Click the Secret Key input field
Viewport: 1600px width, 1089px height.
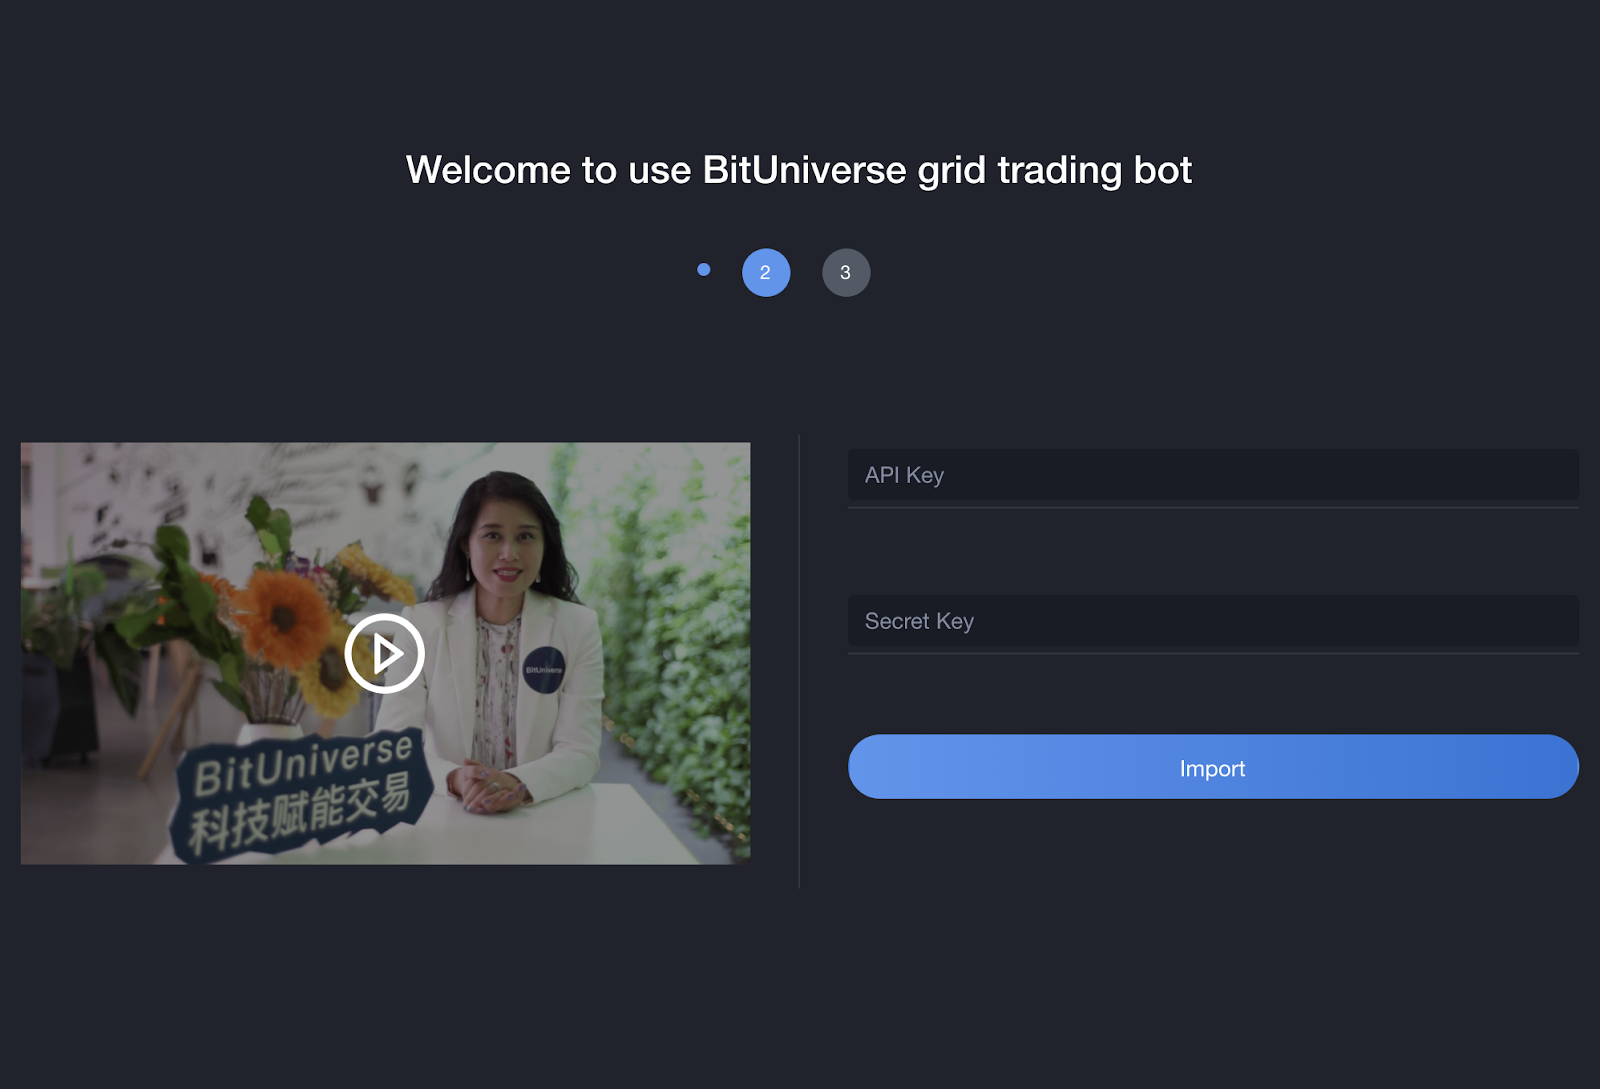click(x=1213, y=621)
